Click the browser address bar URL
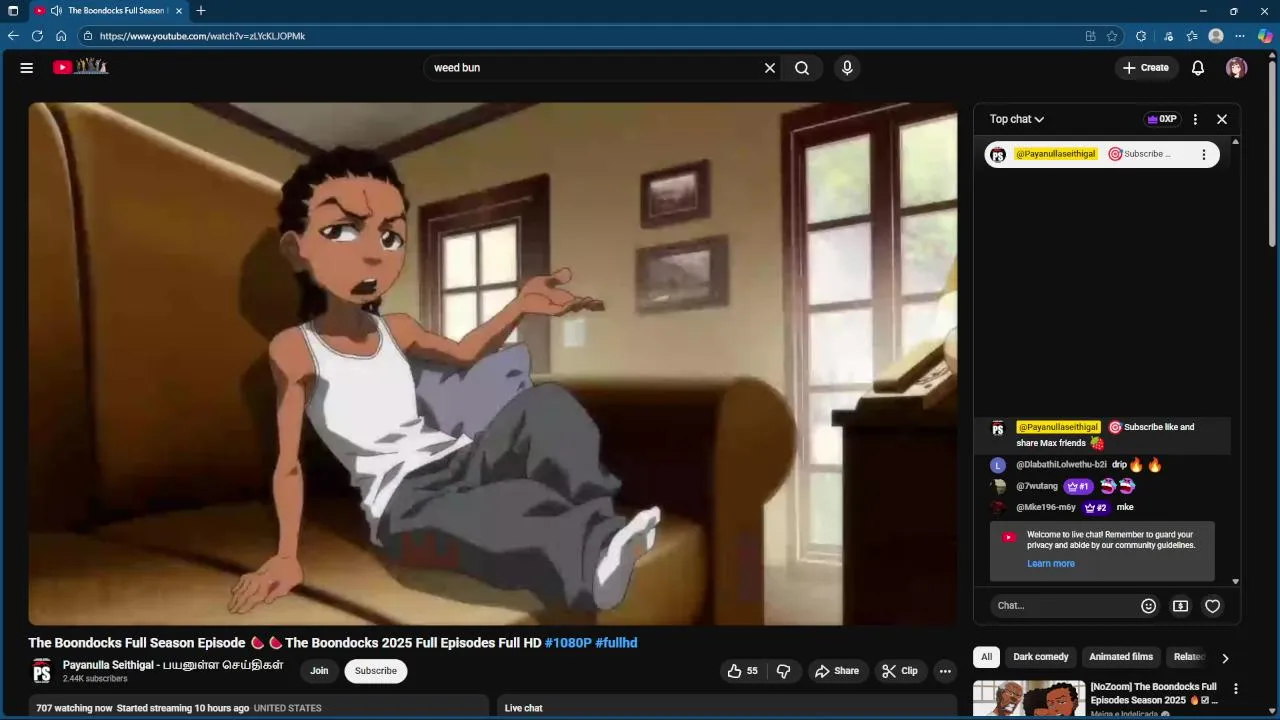The width and height of the screenshot is (1280, 720). tap(202, 36)
